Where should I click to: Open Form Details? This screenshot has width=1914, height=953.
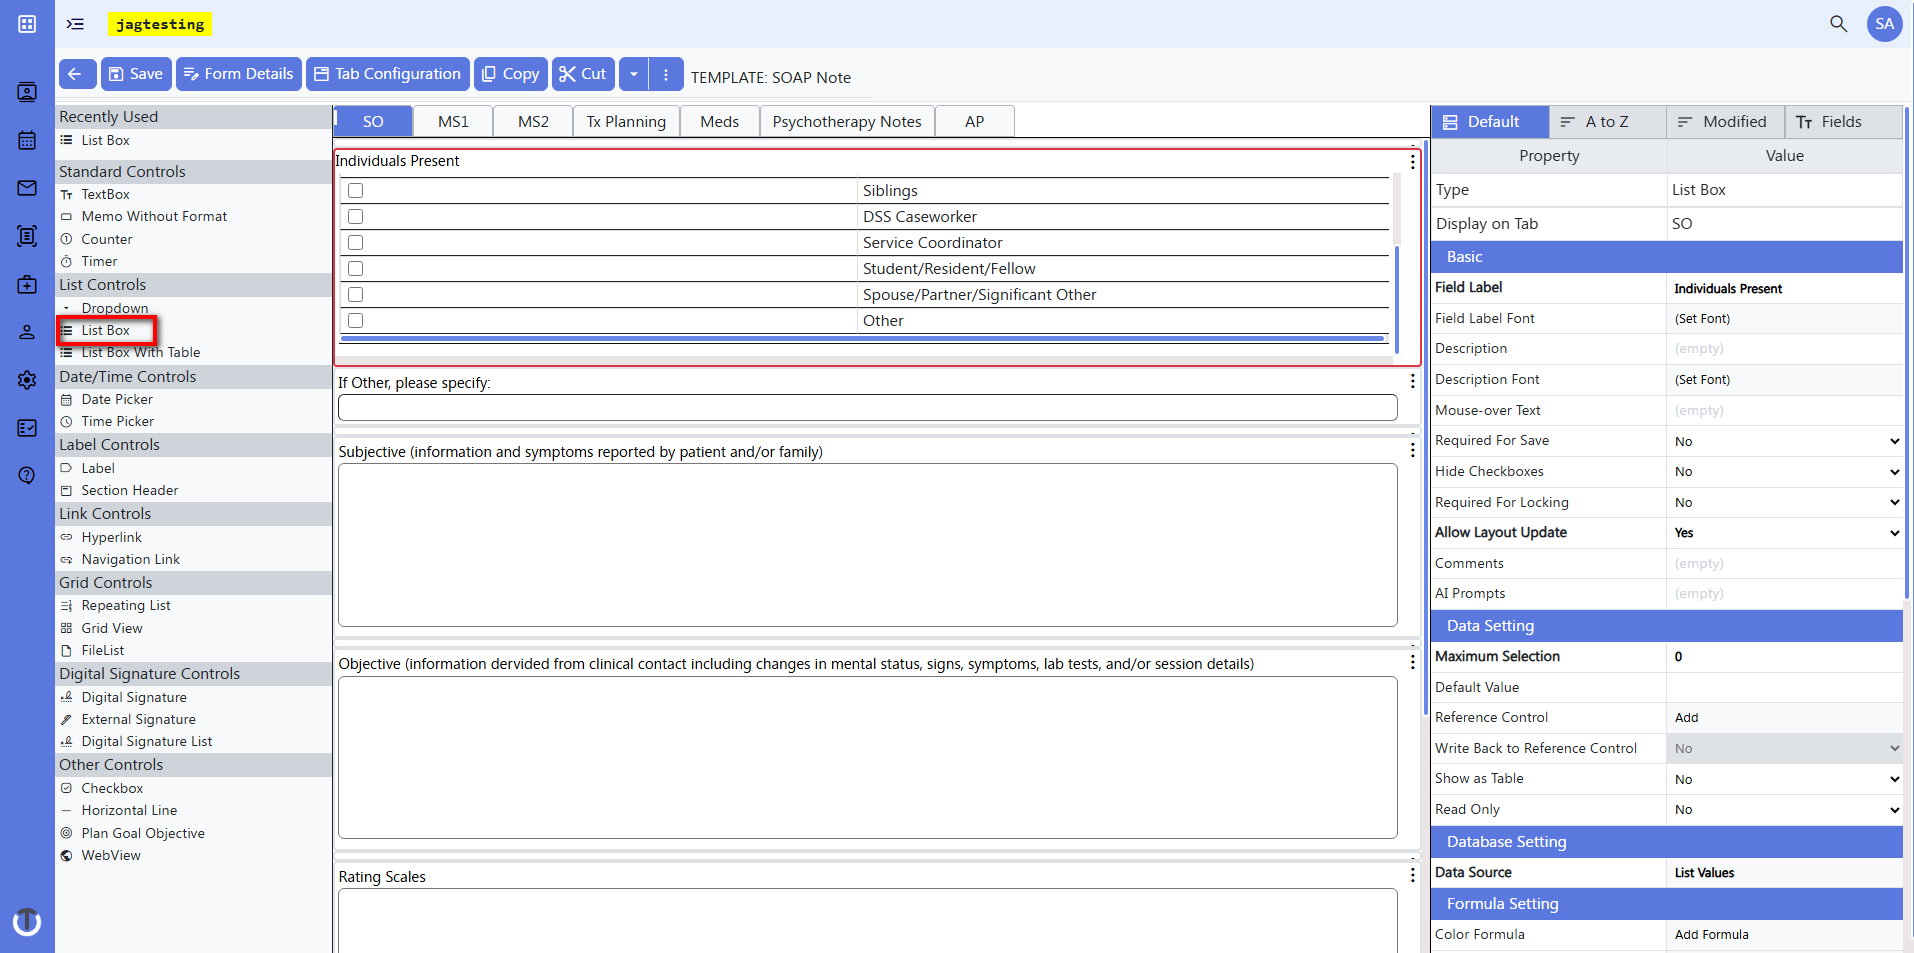239,74
